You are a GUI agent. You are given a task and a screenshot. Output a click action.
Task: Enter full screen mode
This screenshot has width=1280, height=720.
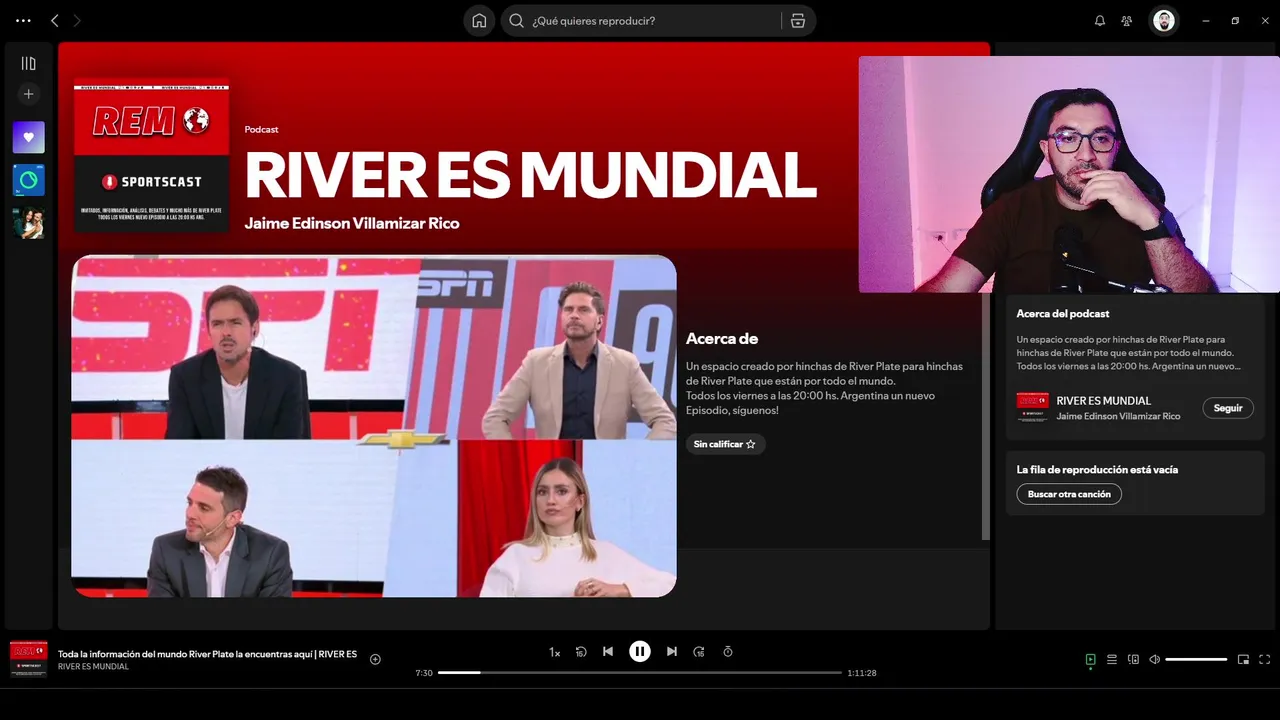pos(1265,660)
